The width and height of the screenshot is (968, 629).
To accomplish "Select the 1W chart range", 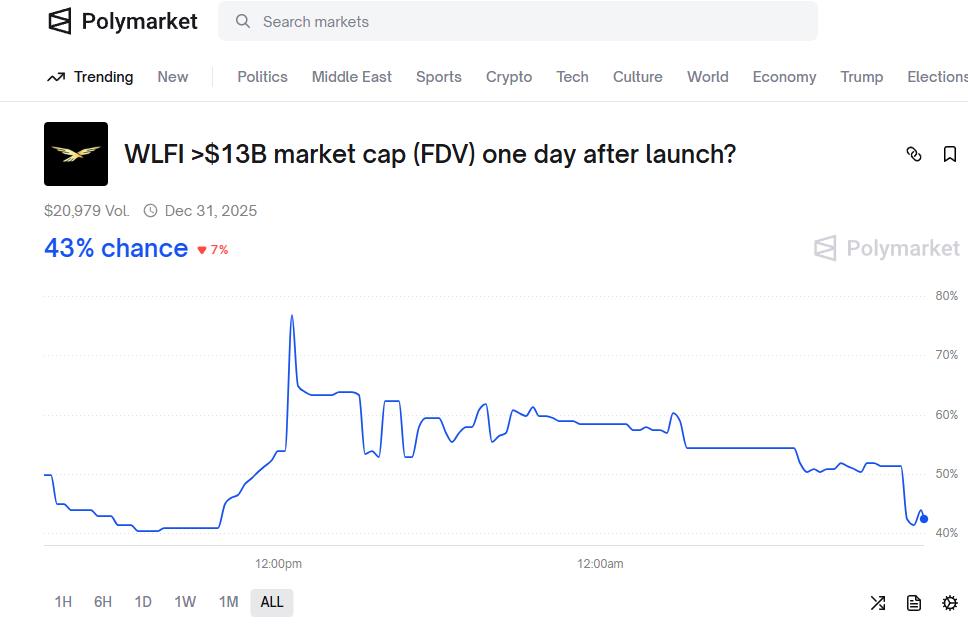I will point(185,602).
